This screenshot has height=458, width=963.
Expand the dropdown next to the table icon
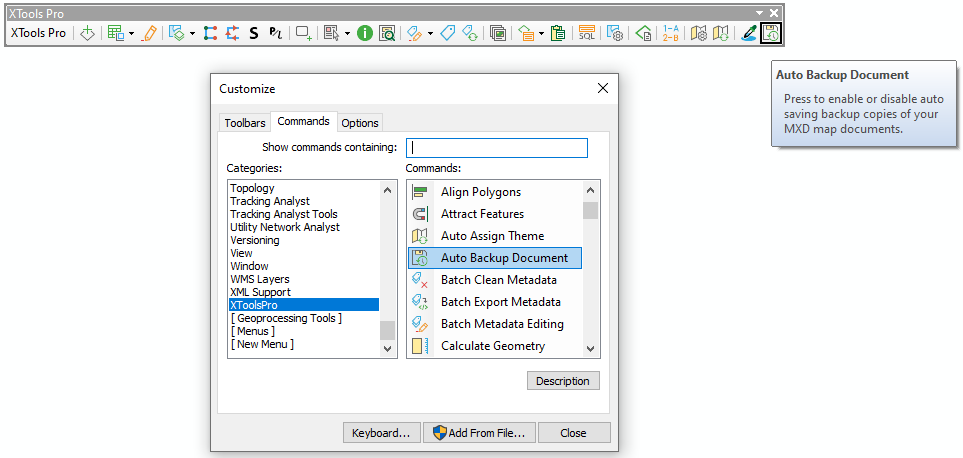pos(131,33)
